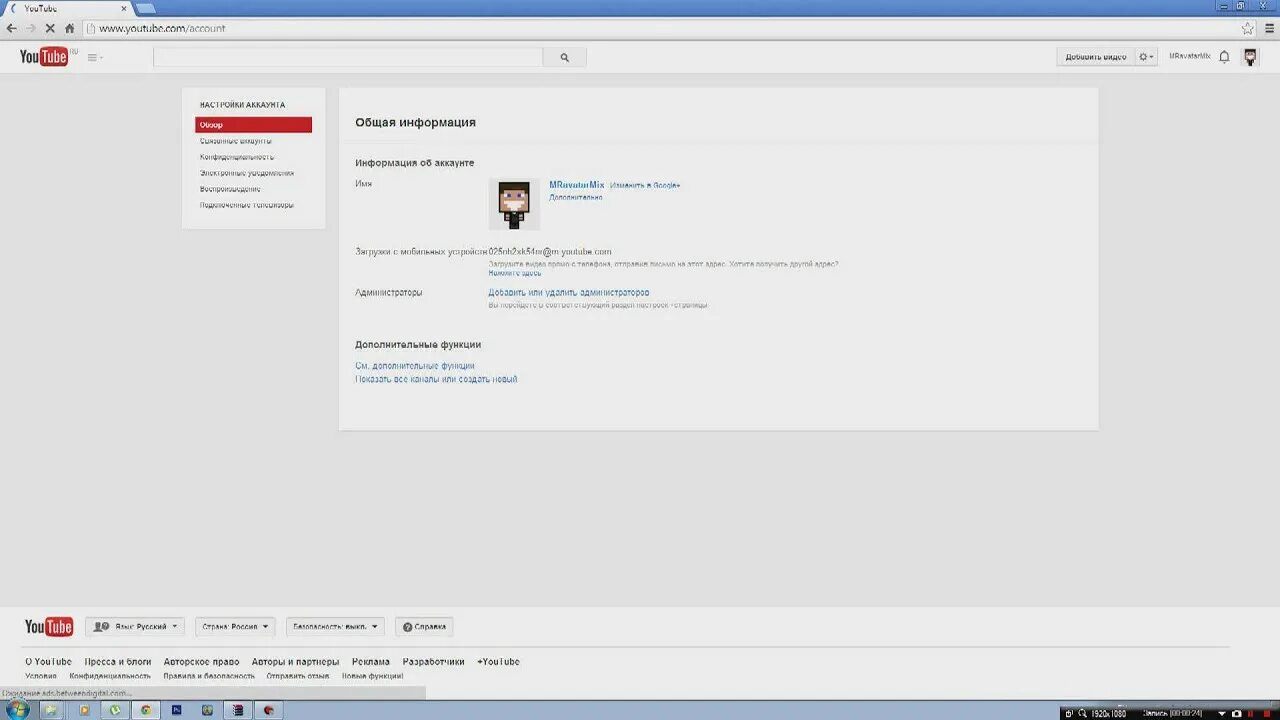
Task: Open the Безопасность: выкл. safety dropdown
Action: (x=335, y=627)
